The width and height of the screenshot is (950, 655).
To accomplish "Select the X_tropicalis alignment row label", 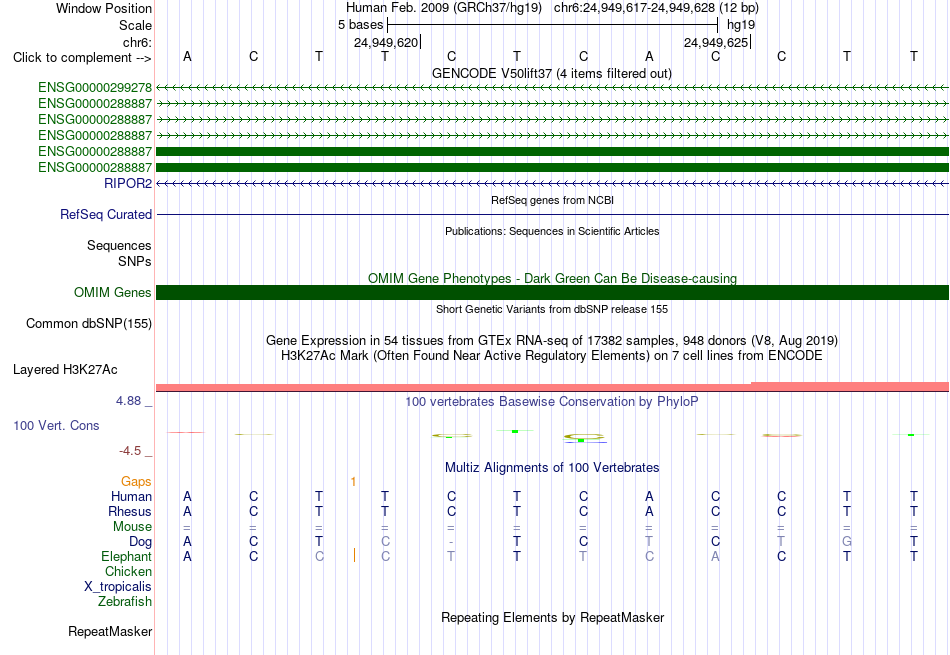I will 118,587.
